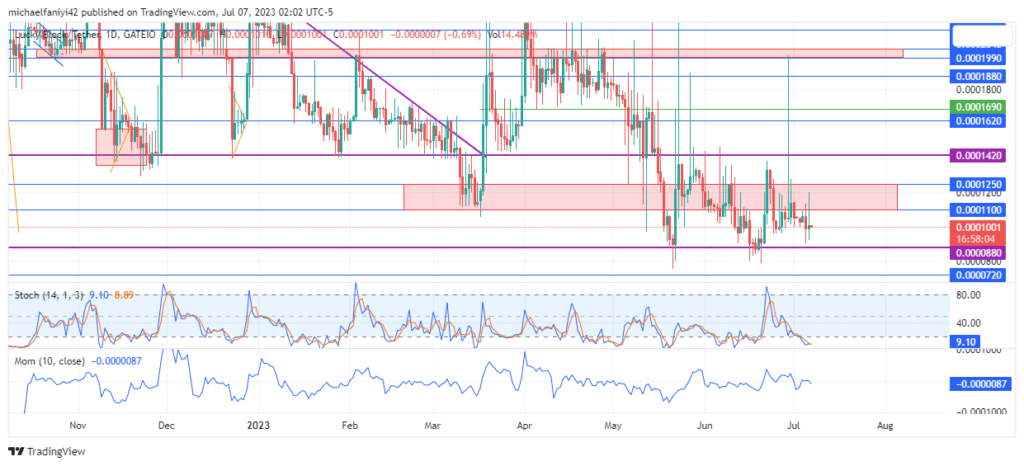Click the 0.0001880 price level label
This screenshot has height=466, width=1024.
[x=978, y=76]
